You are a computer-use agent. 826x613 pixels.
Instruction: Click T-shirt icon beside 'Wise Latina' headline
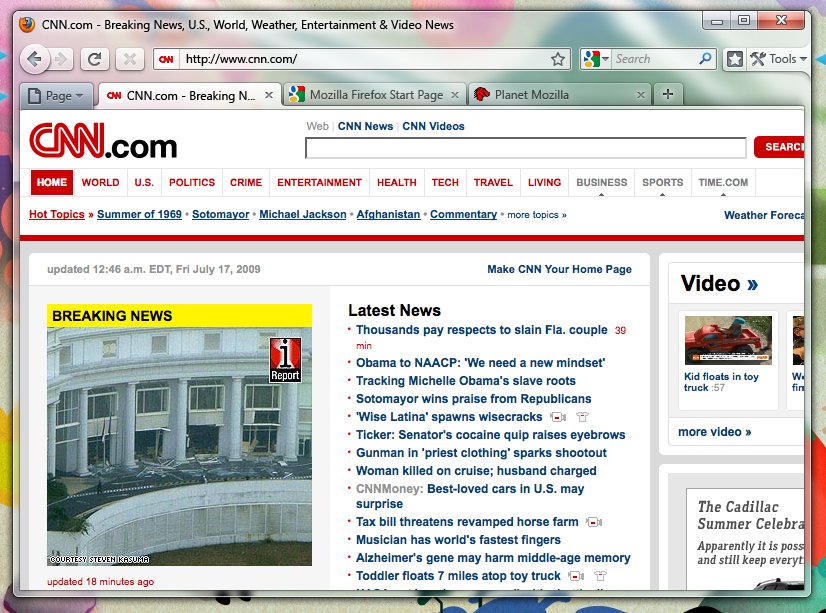(x=582, y=417)
